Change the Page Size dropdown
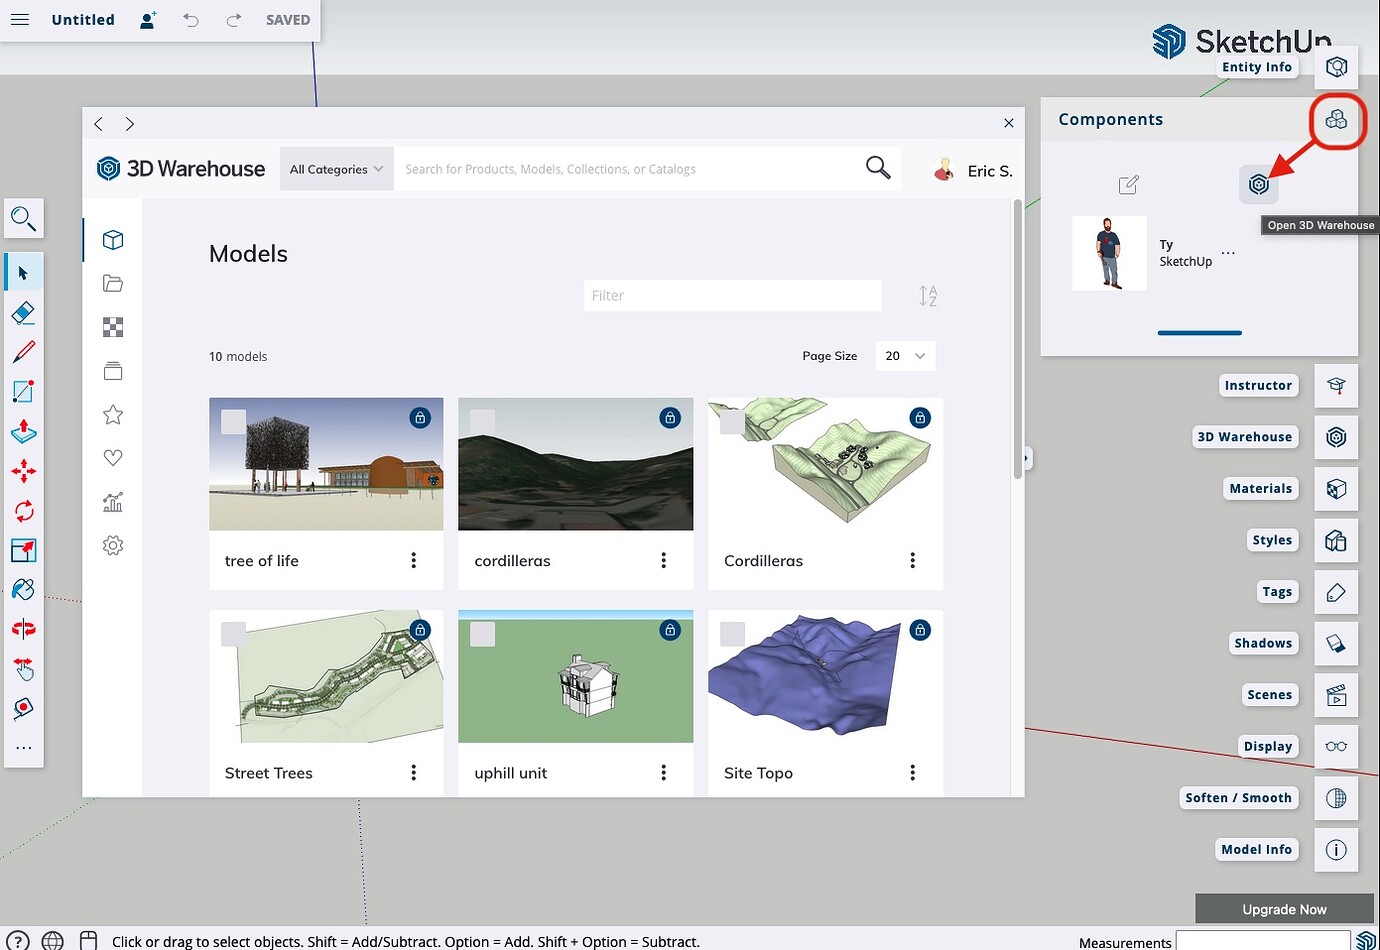1380x950 pixels. pyautogui.click(x=905, y=355)
